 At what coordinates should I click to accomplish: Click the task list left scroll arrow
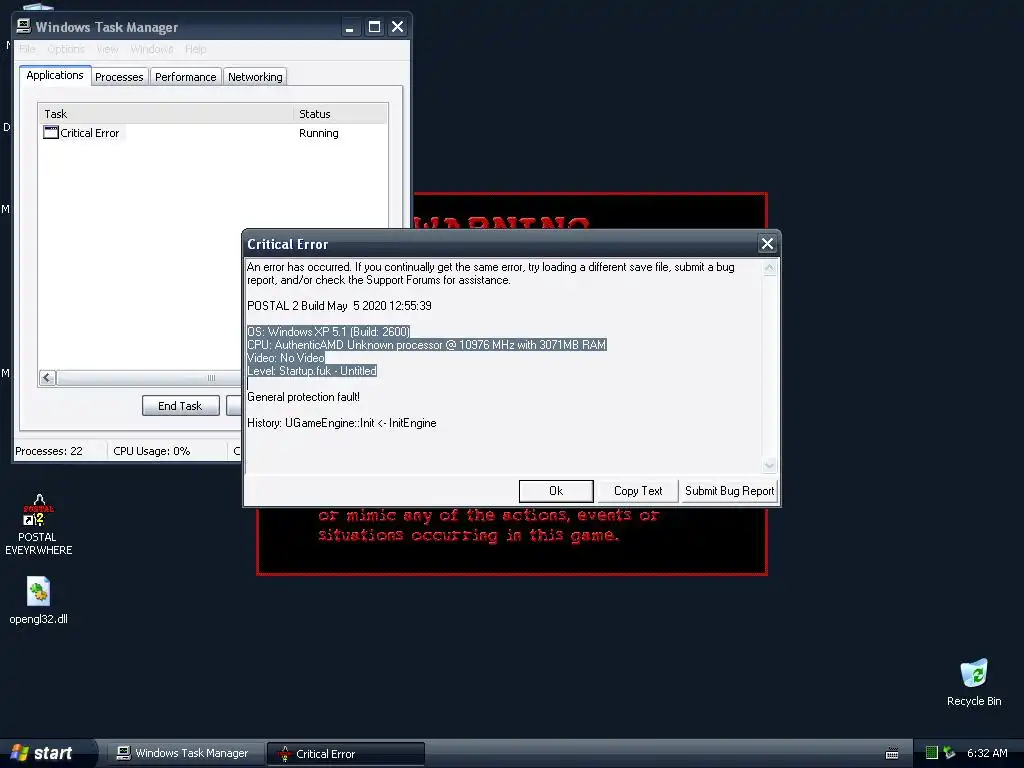pyautogui.click(x=47, y=377)
